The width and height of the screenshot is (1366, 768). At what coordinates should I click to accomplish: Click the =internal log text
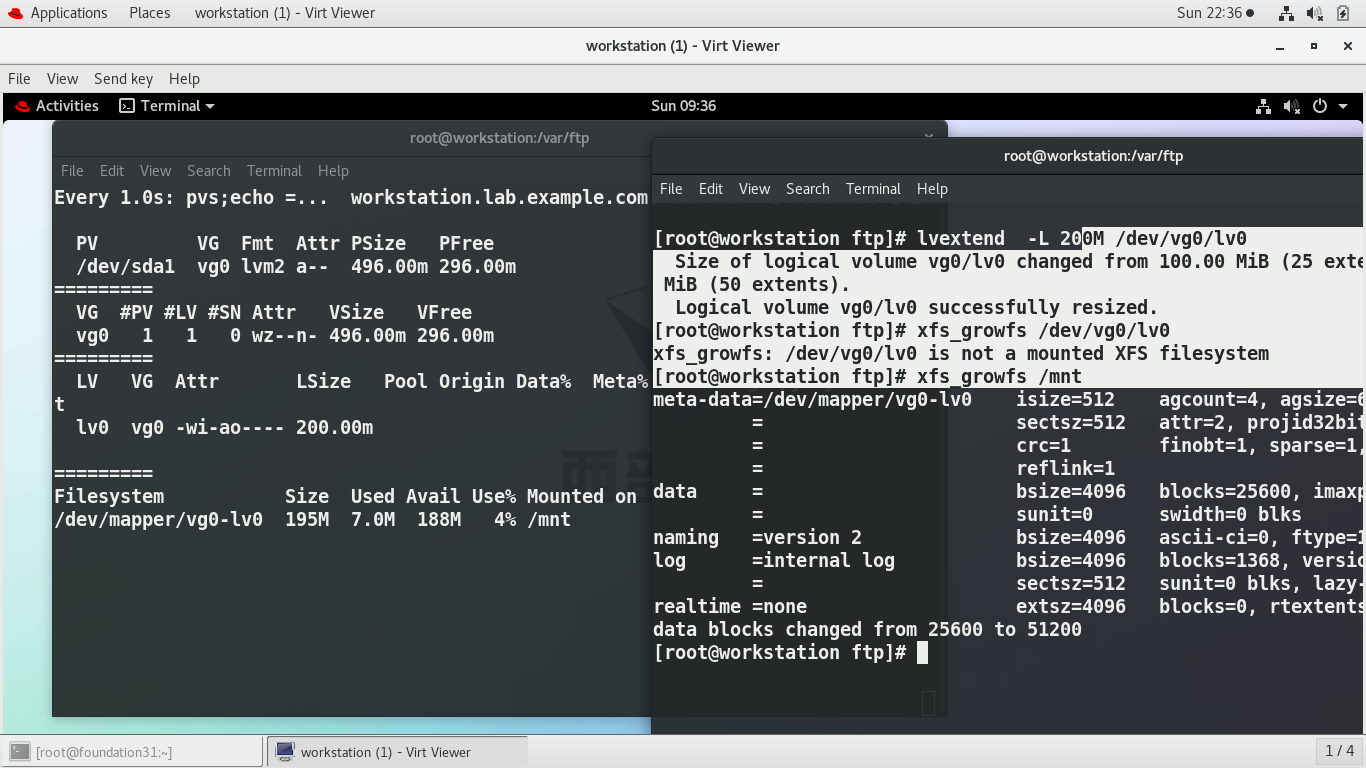tap(823, 561)
